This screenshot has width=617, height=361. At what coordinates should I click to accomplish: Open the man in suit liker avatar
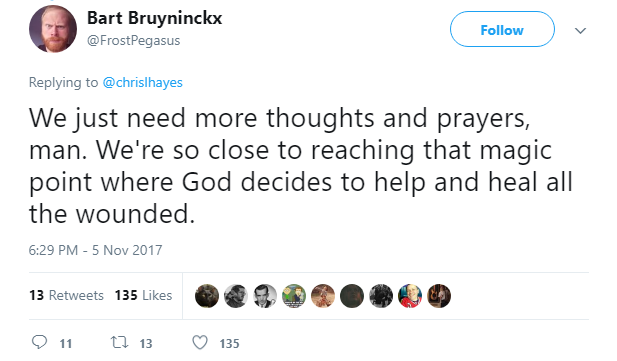click(265, 296)
